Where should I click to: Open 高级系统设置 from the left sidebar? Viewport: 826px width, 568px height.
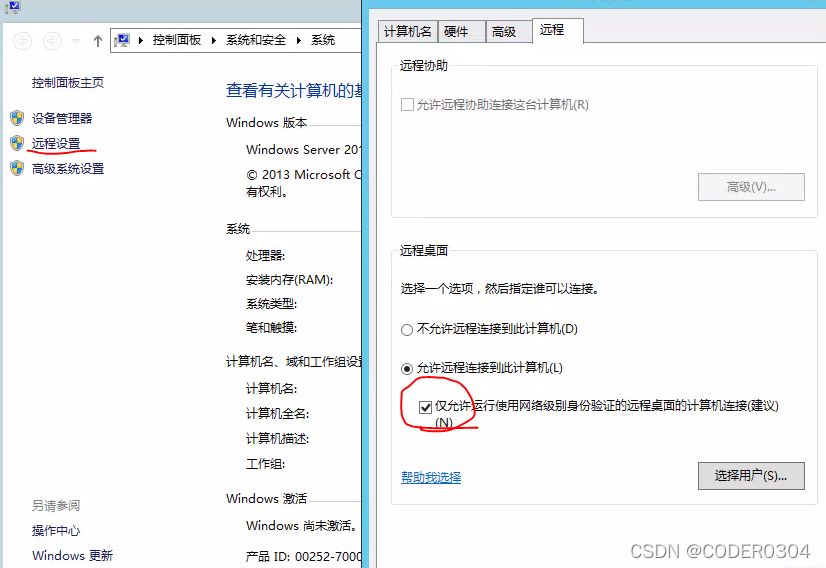(x=68, y=169)
